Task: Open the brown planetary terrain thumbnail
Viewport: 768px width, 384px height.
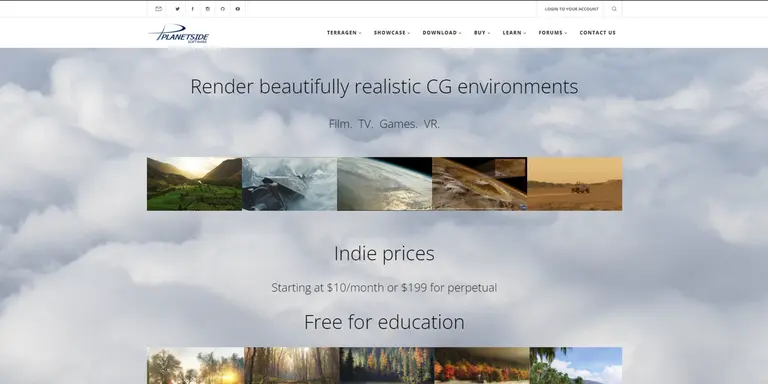Action: point(480,184)
